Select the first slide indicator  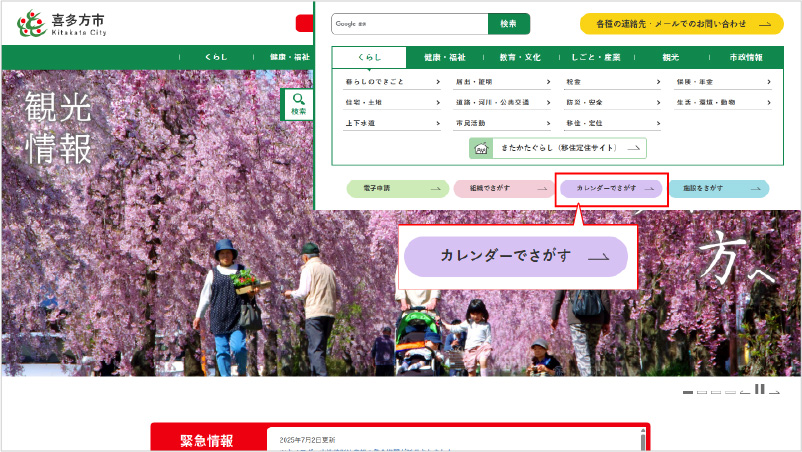click(688, 392)
